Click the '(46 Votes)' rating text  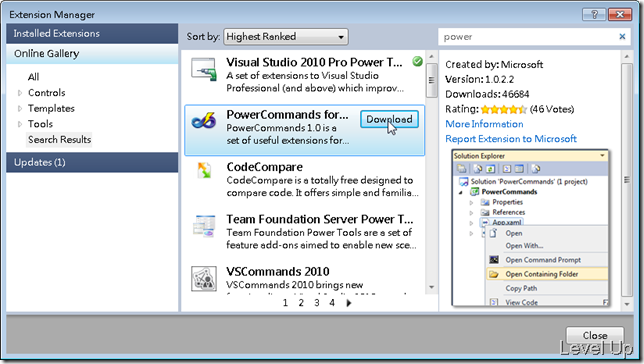tap(552, 109)
